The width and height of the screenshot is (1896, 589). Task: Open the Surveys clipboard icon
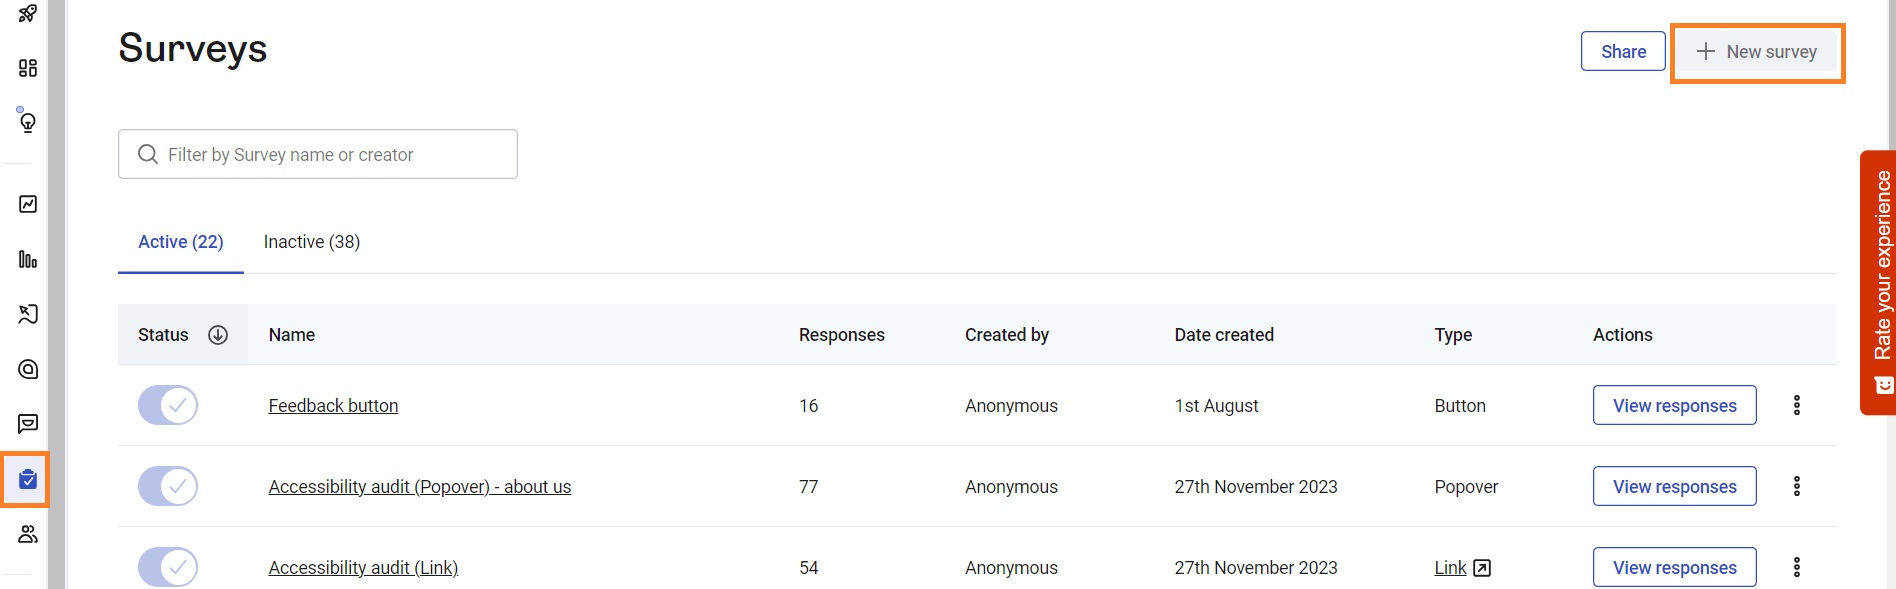27,478
